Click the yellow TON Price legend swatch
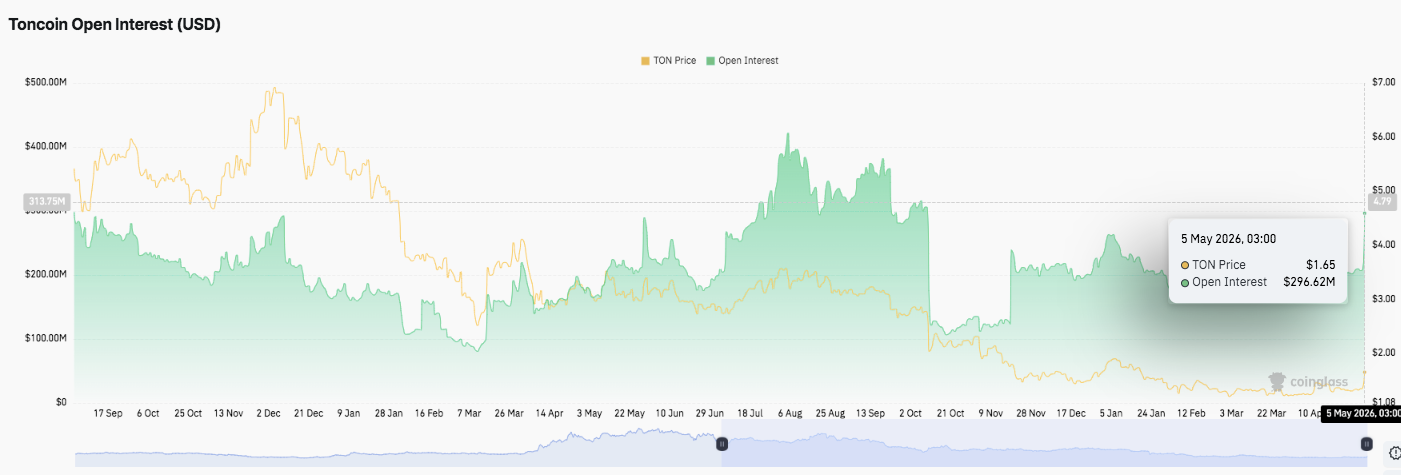1401x475 pixels. pyautogui.click(x=645, y=61)
